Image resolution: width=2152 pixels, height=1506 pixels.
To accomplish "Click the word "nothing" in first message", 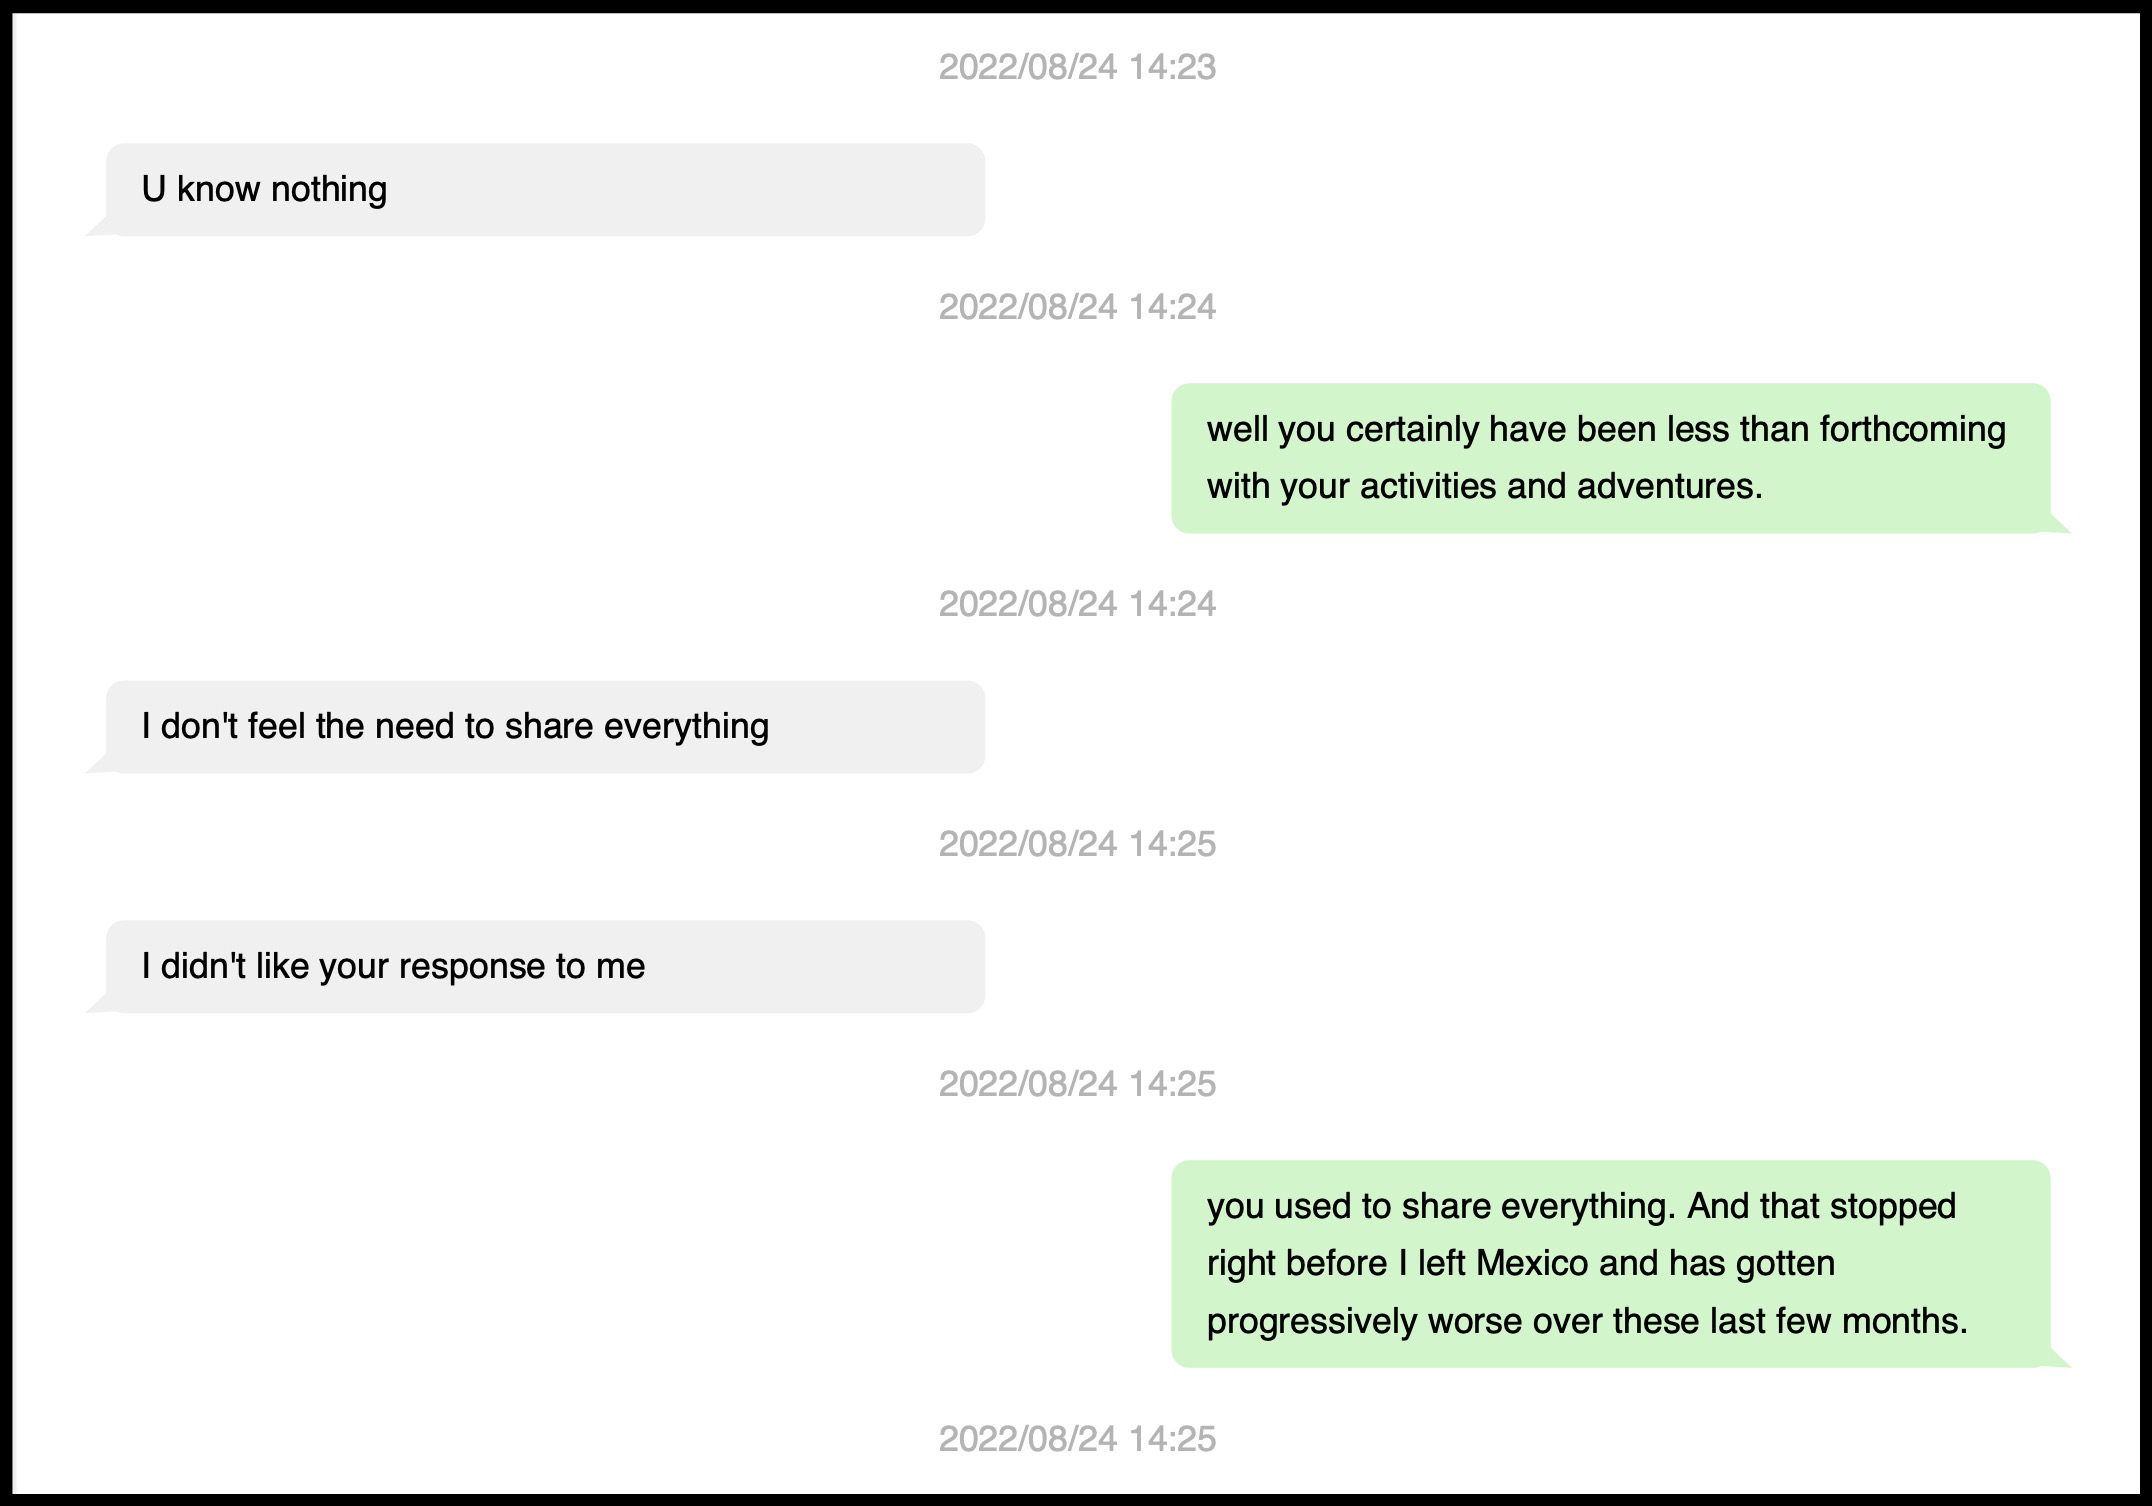I will coord(328,189).
